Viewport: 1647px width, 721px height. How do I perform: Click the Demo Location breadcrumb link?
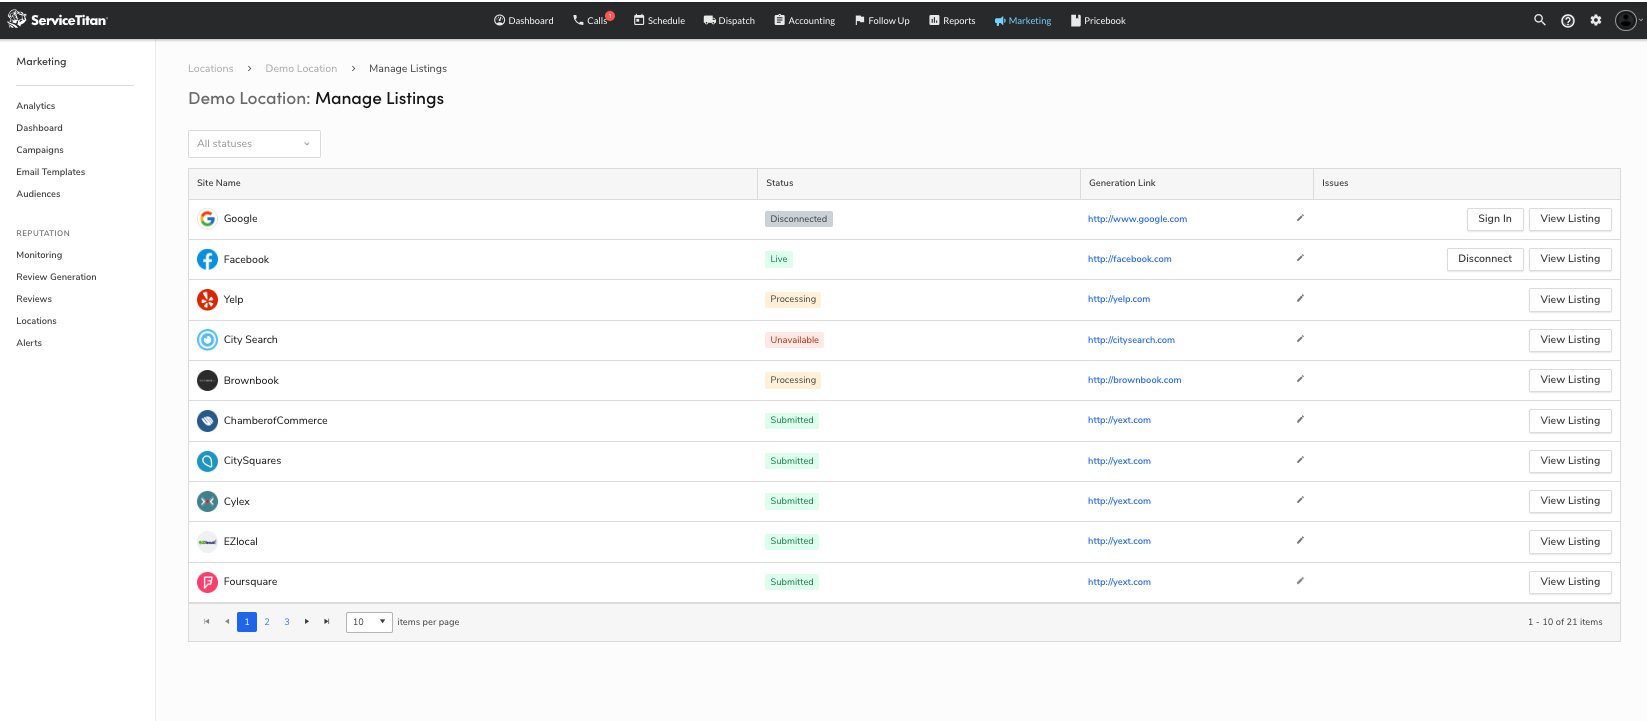[x=301, y=69]
